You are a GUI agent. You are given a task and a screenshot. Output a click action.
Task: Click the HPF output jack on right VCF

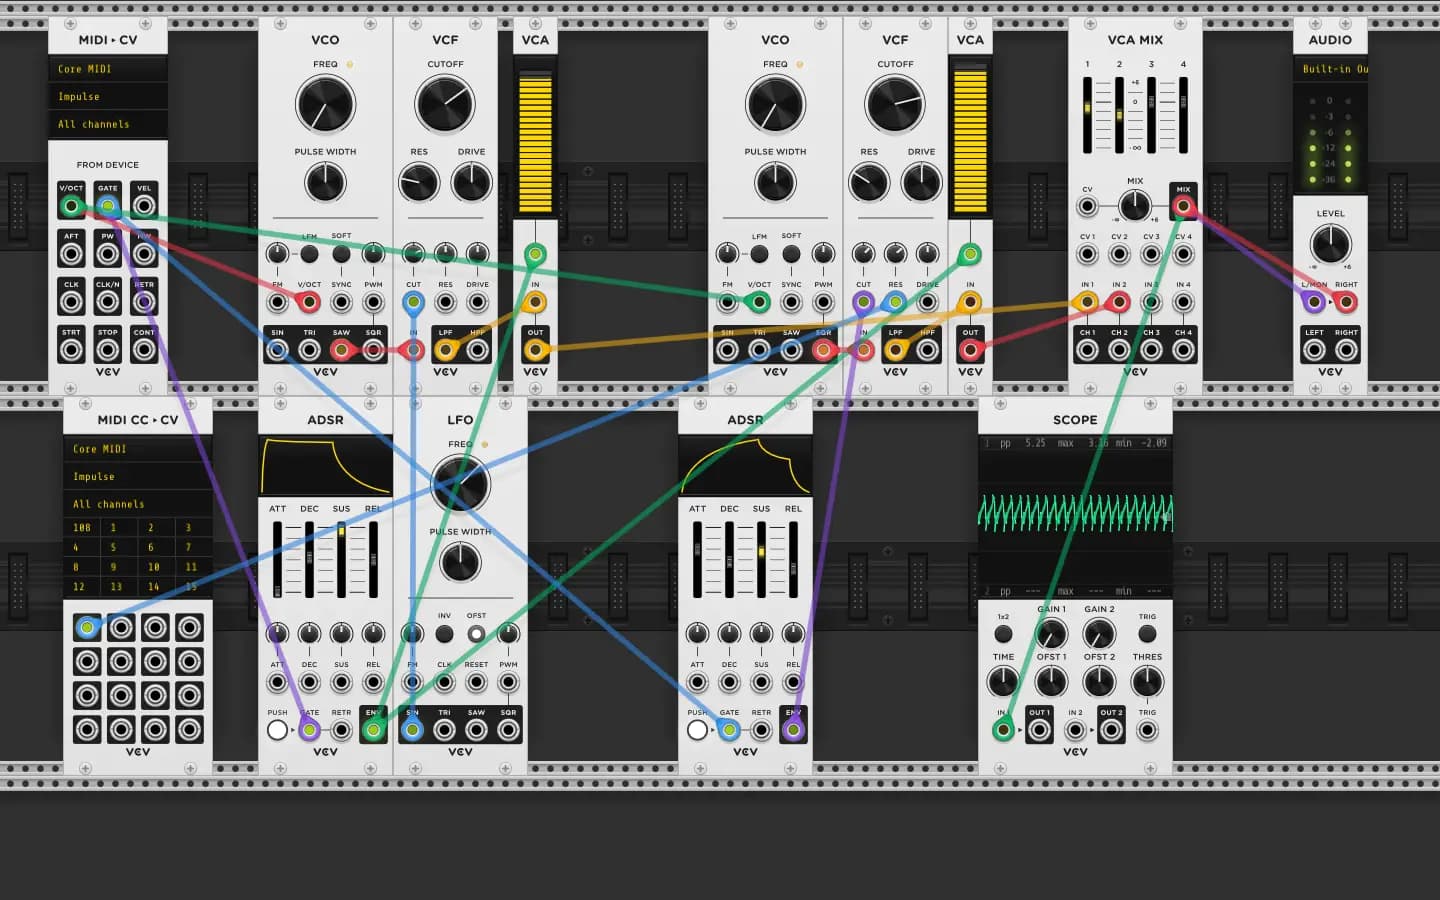coord(927,350)
